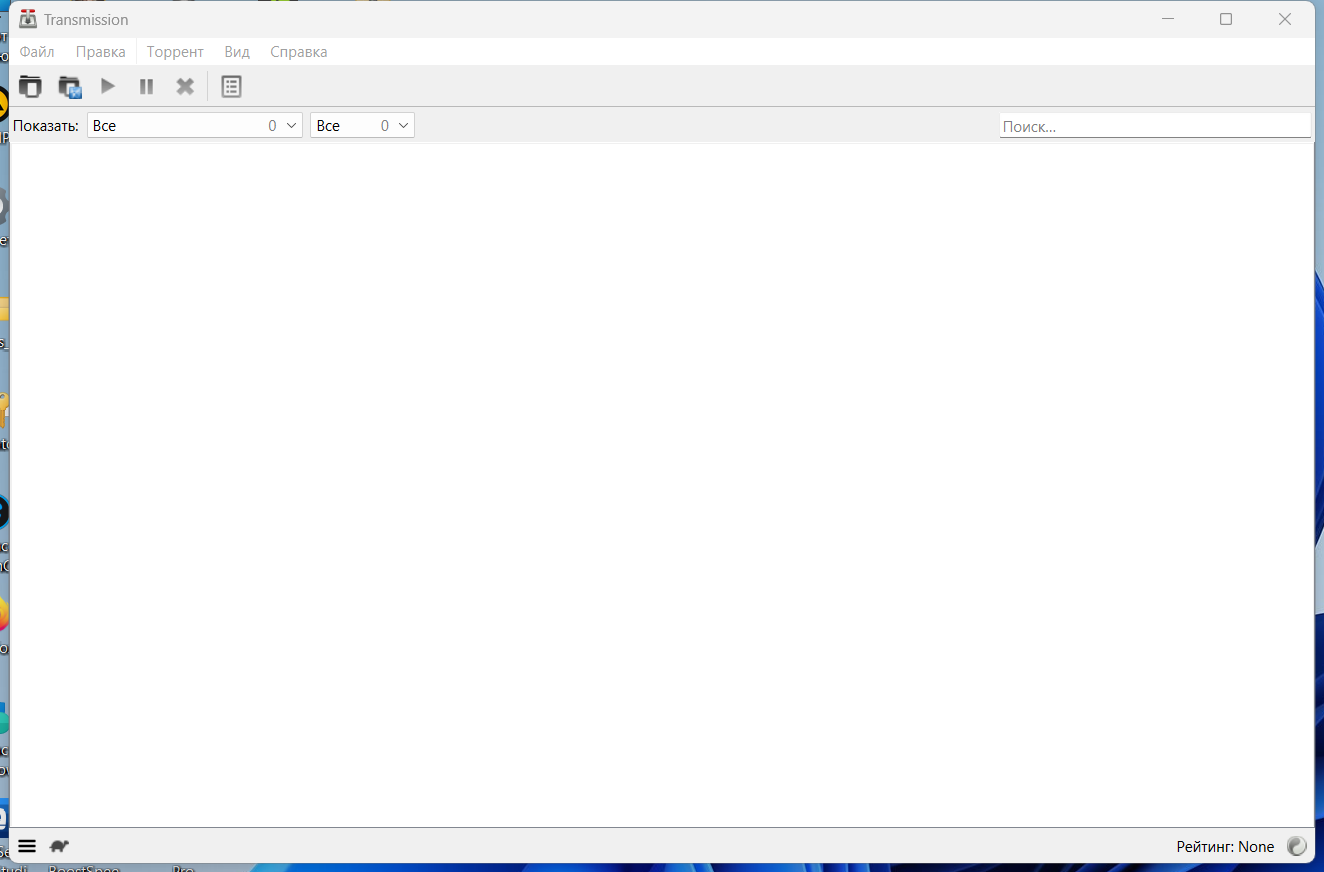Viewport: 1324px width, 872px height.
Task: Open torrent properties icon in toolbar
Action: pos(231,87)
